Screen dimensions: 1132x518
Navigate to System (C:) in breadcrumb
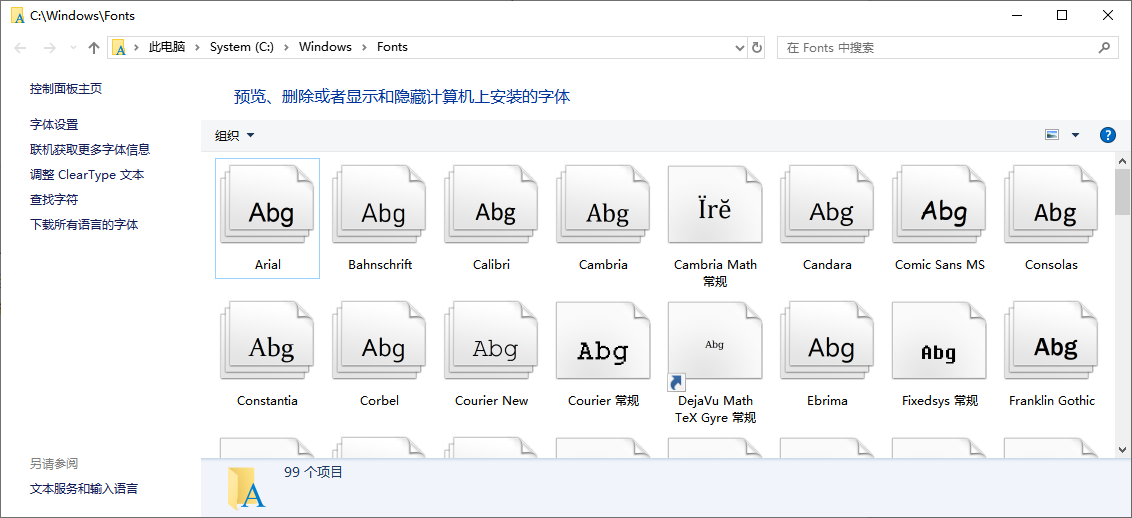point(242,47)
